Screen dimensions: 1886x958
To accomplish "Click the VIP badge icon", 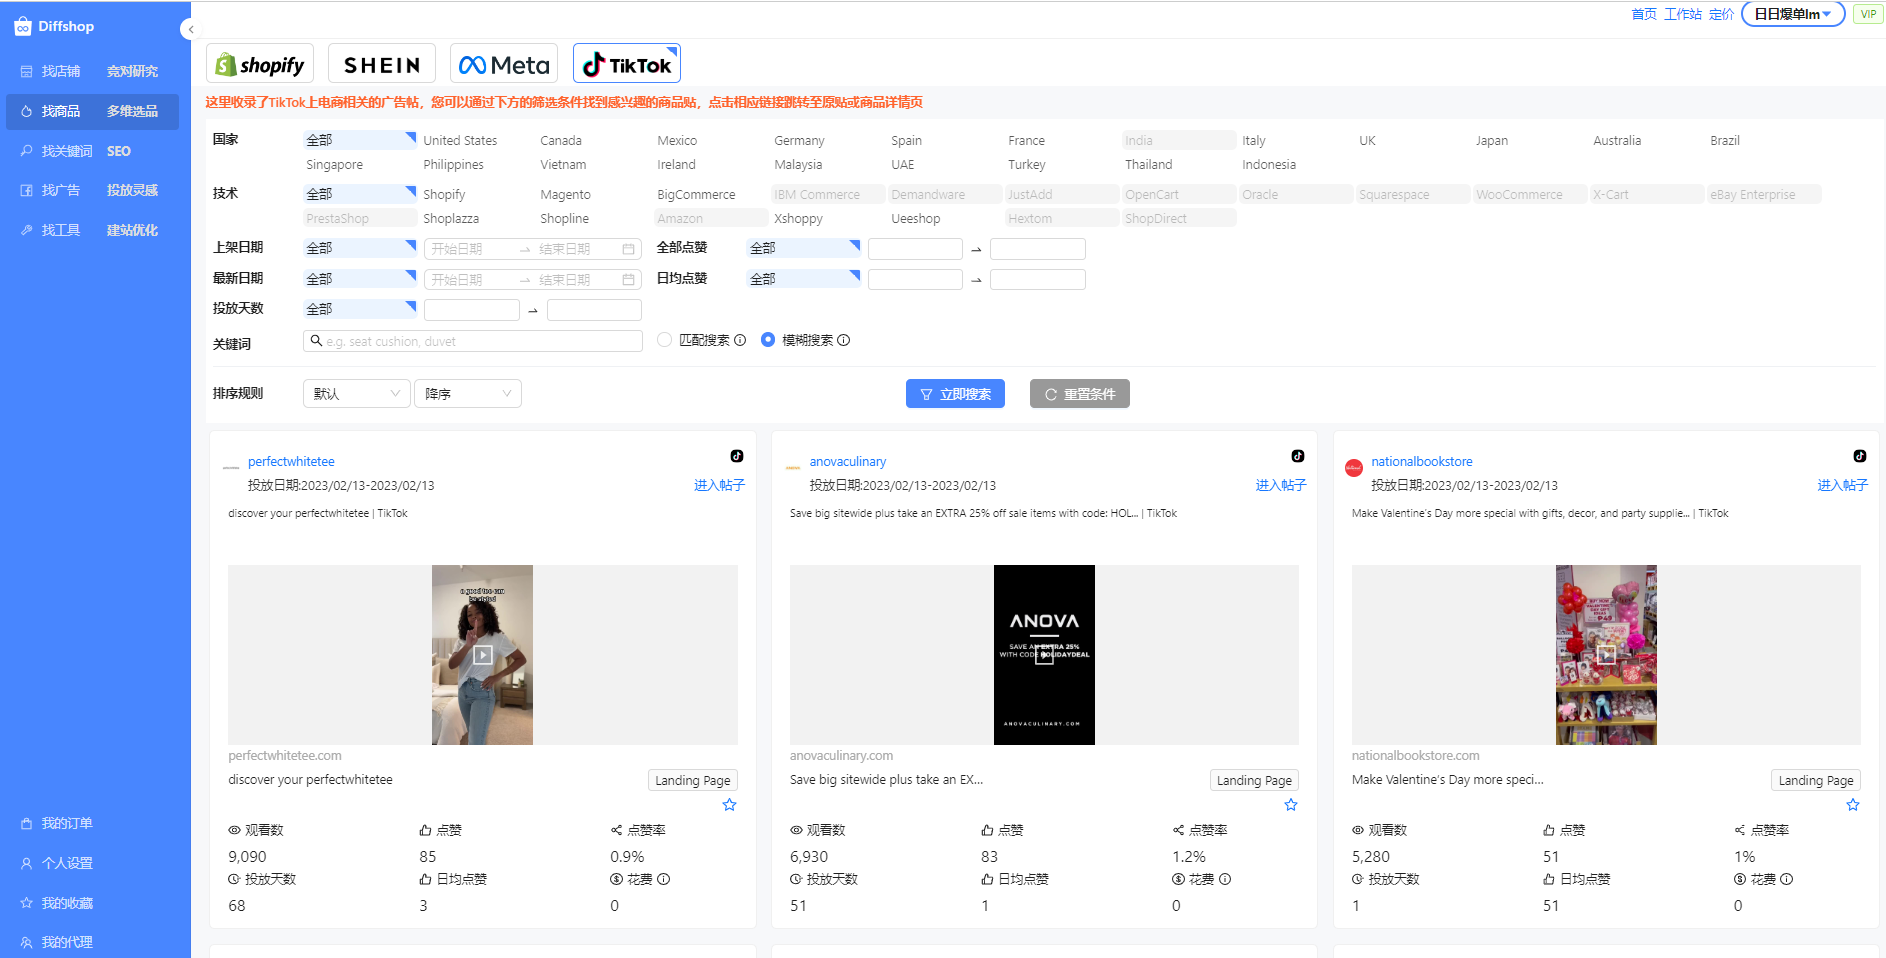I will point(1867,14).
